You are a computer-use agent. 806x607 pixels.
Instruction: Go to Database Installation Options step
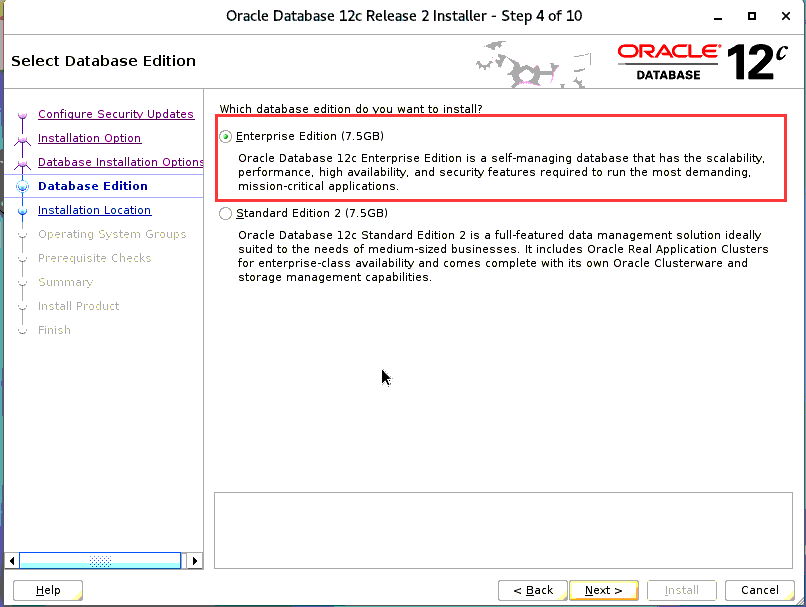point(120,162)
